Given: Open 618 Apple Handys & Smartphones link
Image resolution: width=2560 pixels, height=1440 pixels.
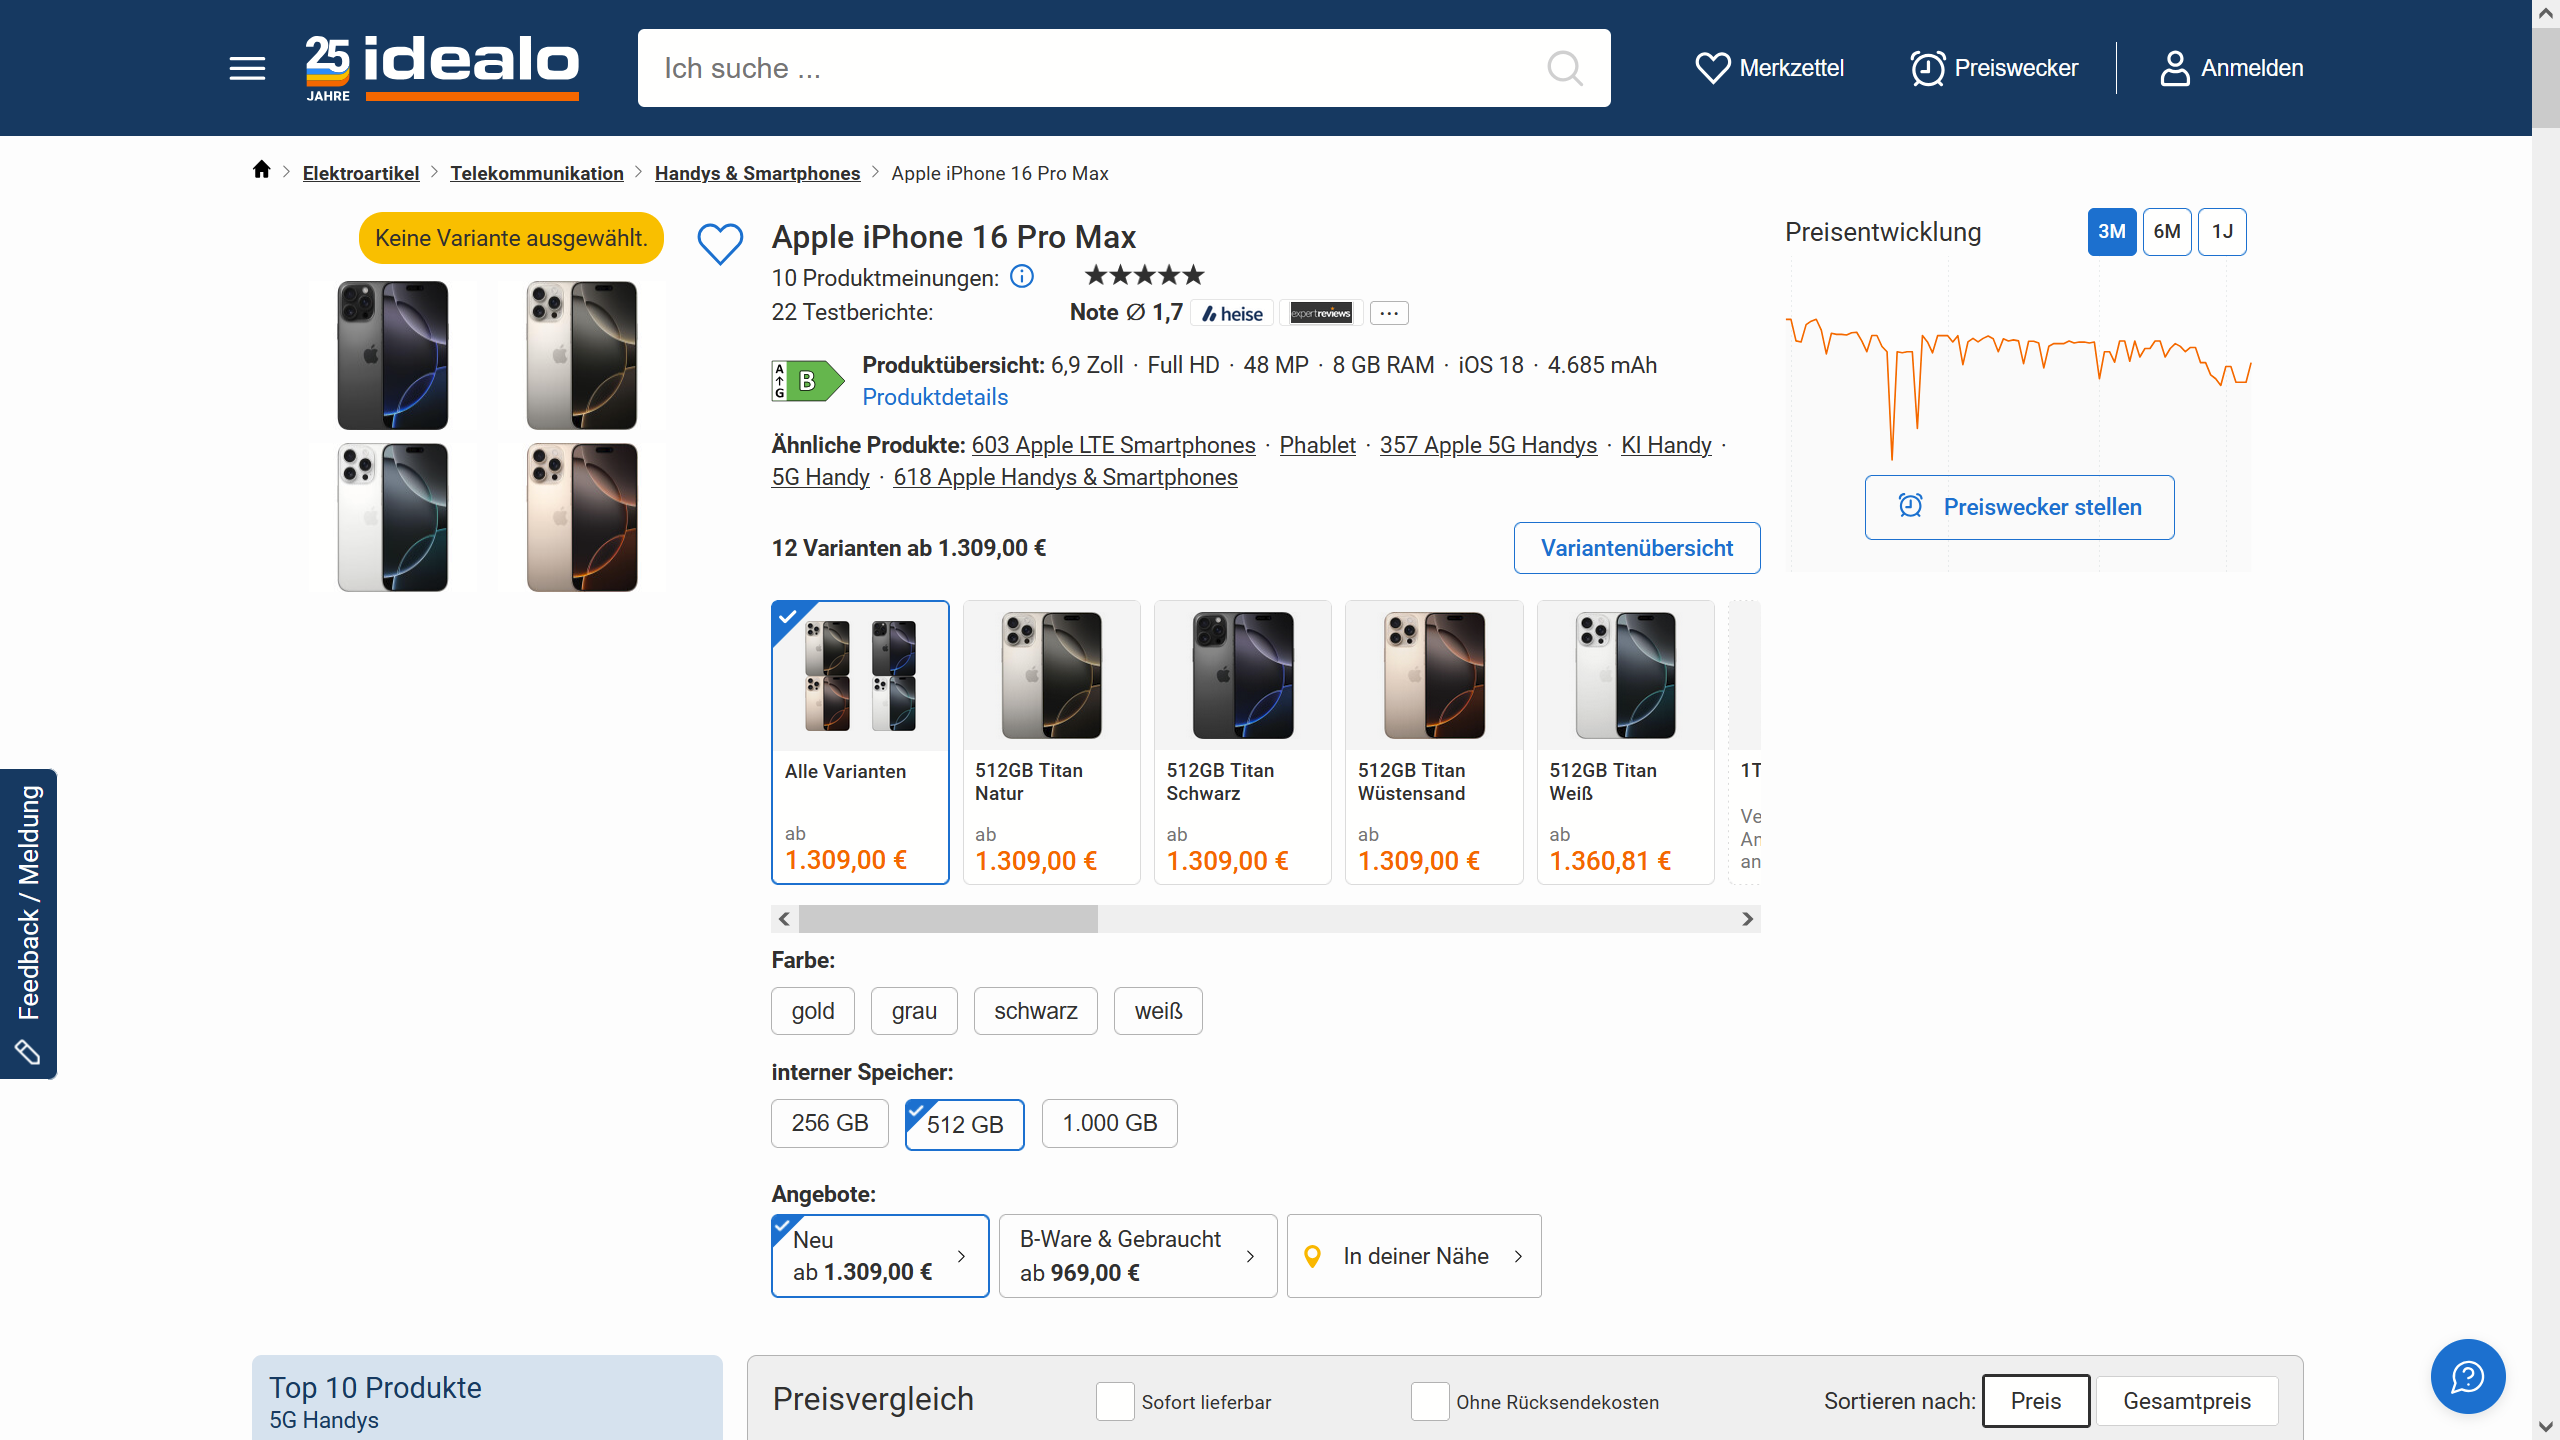Looking at the screenshot, I should [x=1065, y=477].
